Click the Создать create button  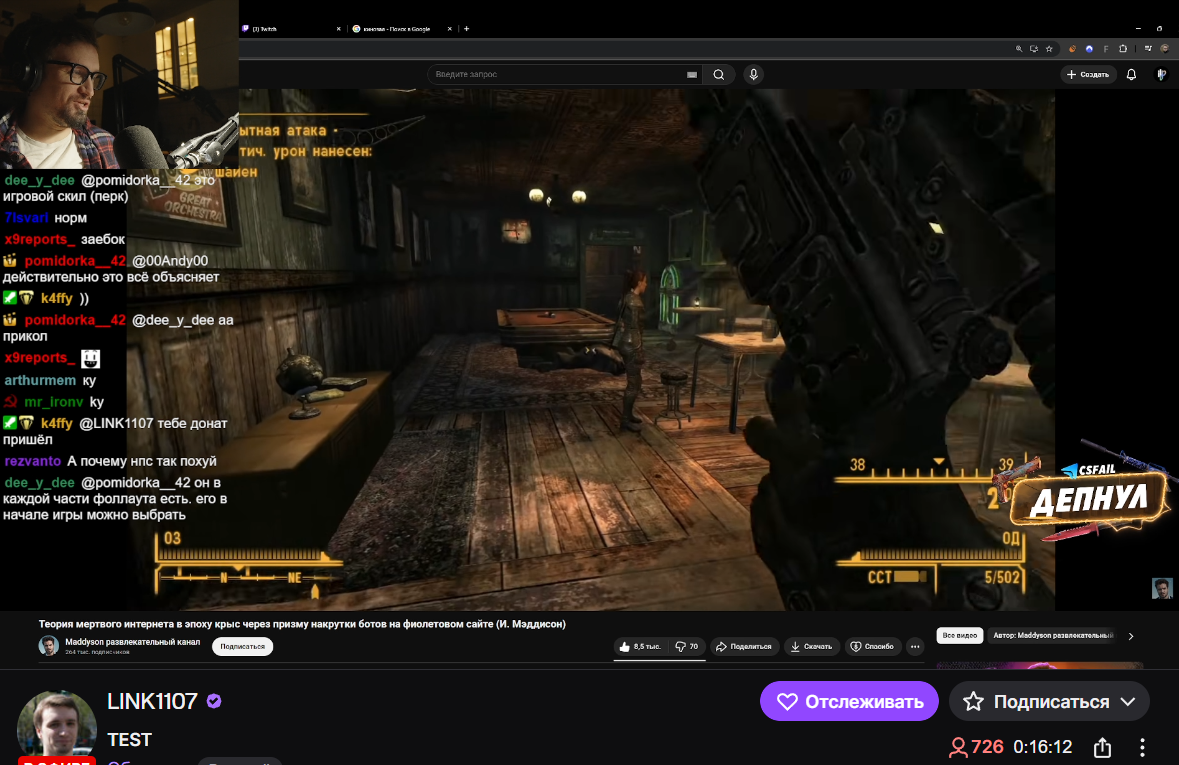[x=1087, y=74]
